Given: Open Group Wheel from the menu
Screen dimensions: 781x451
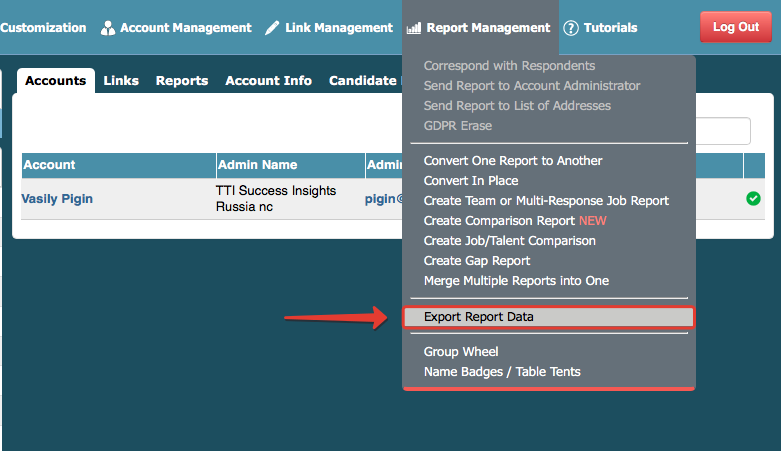Looking at the screenshot, I should [461, 352].
